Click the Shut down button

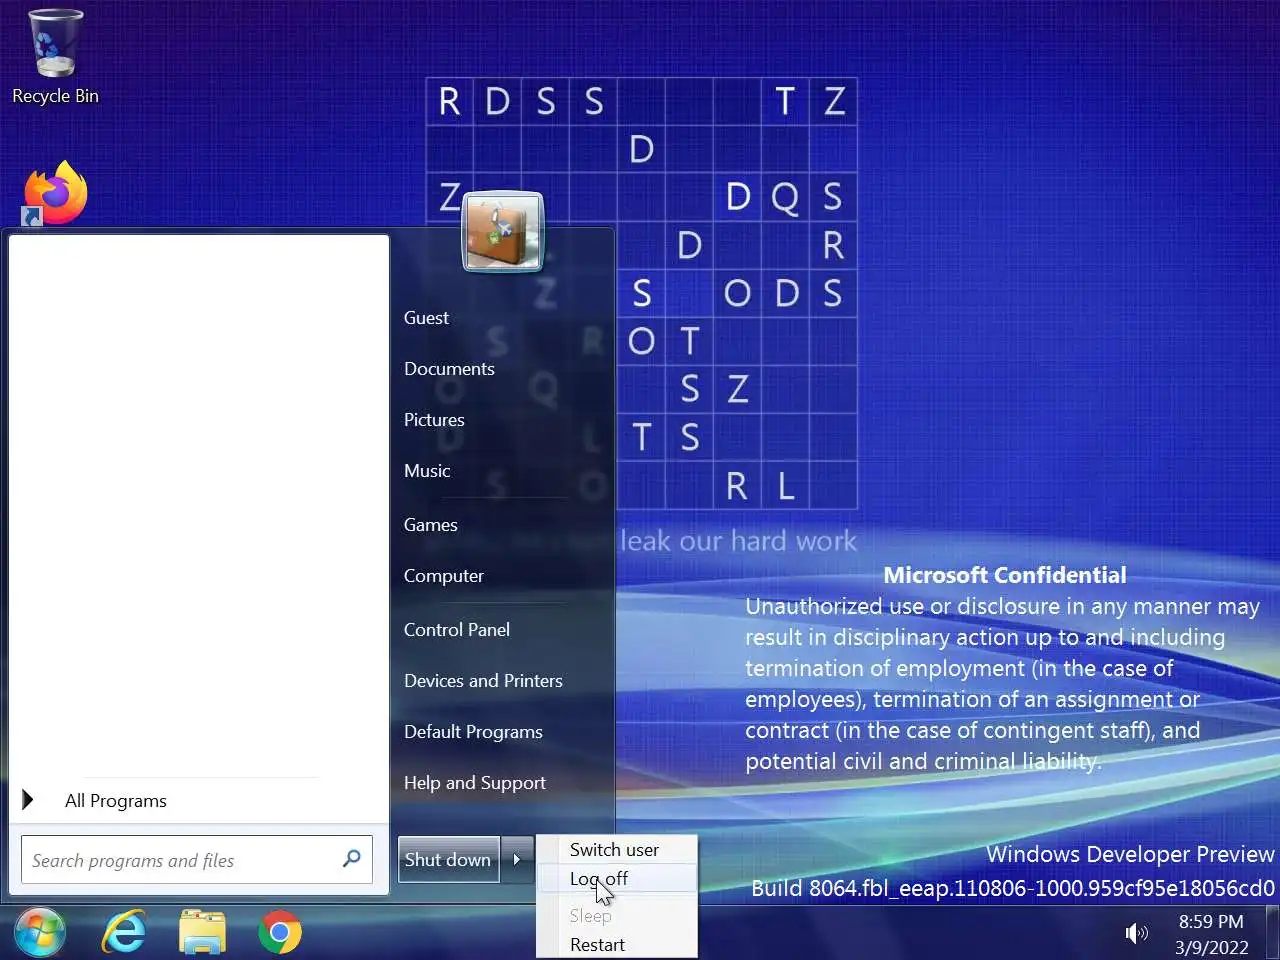pyautogui.click(x=448, y=859)
